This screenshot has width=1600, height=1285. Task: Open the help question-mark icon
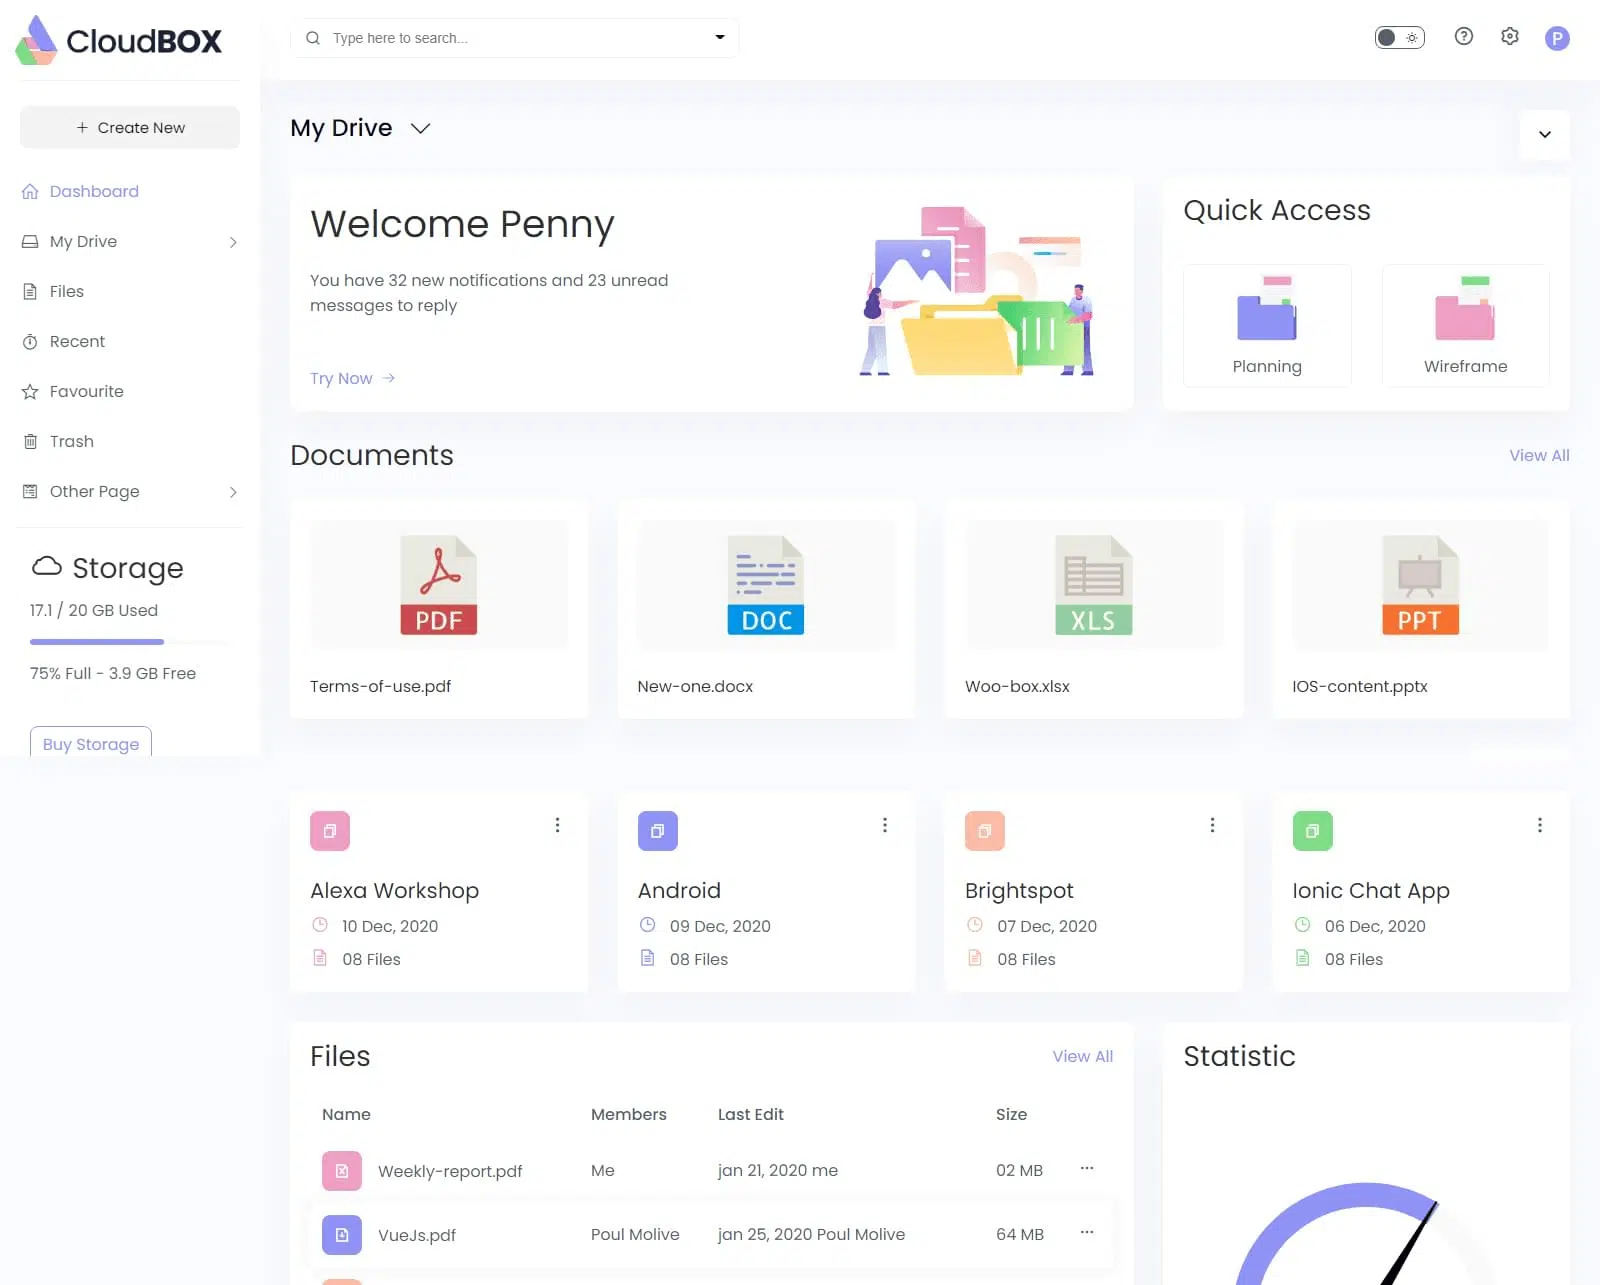click(x=1463, y=36)
